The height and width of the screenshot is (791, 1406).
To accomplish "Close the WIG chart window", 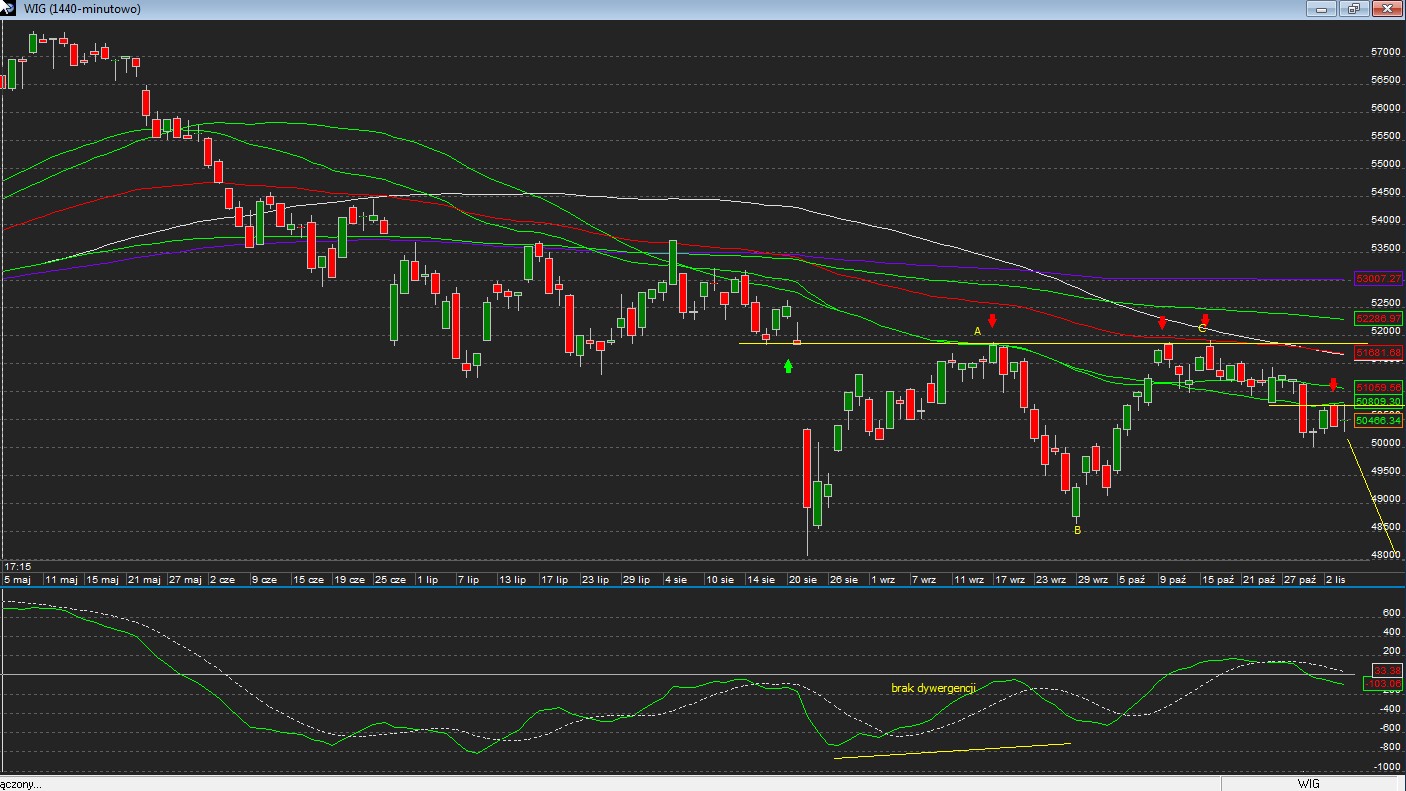I will pyautogui.click(x=1387, y=9).
